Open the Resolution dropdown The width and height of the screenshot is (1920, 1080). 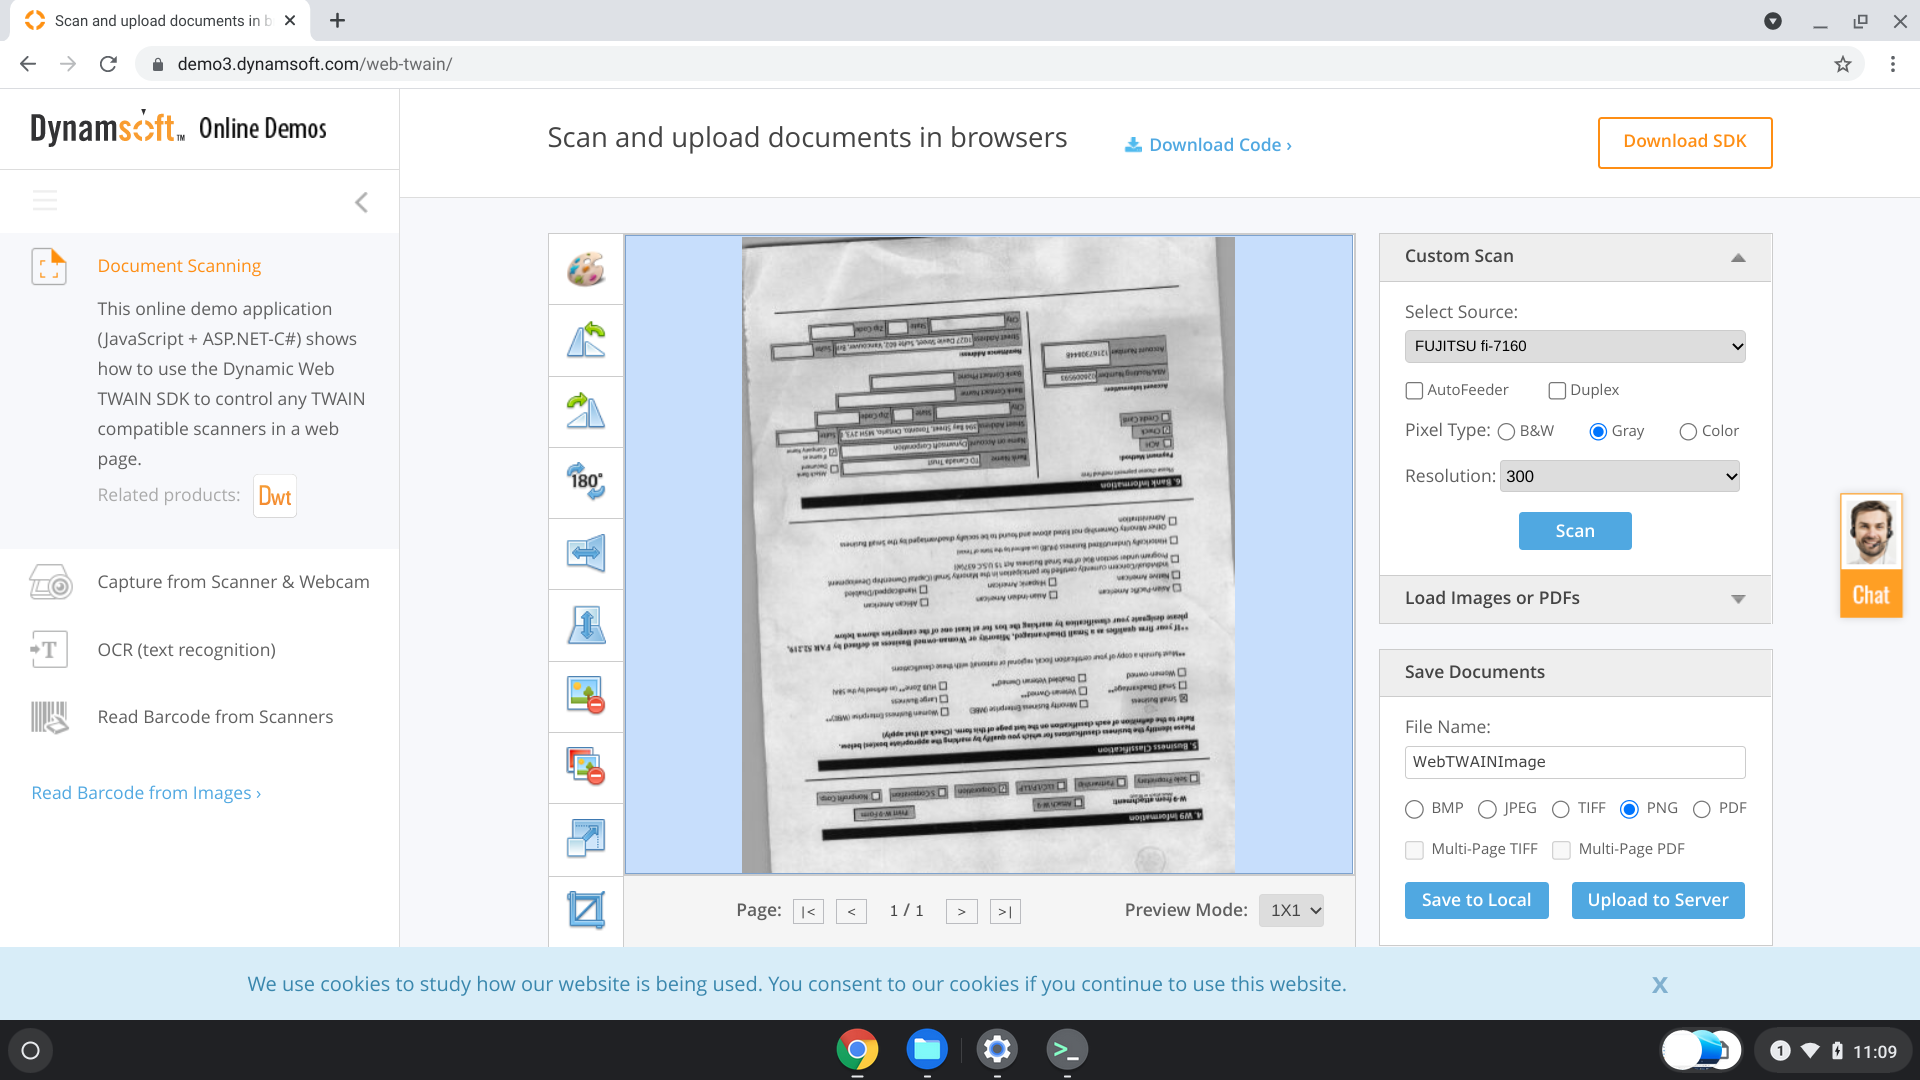point(1620,476)
